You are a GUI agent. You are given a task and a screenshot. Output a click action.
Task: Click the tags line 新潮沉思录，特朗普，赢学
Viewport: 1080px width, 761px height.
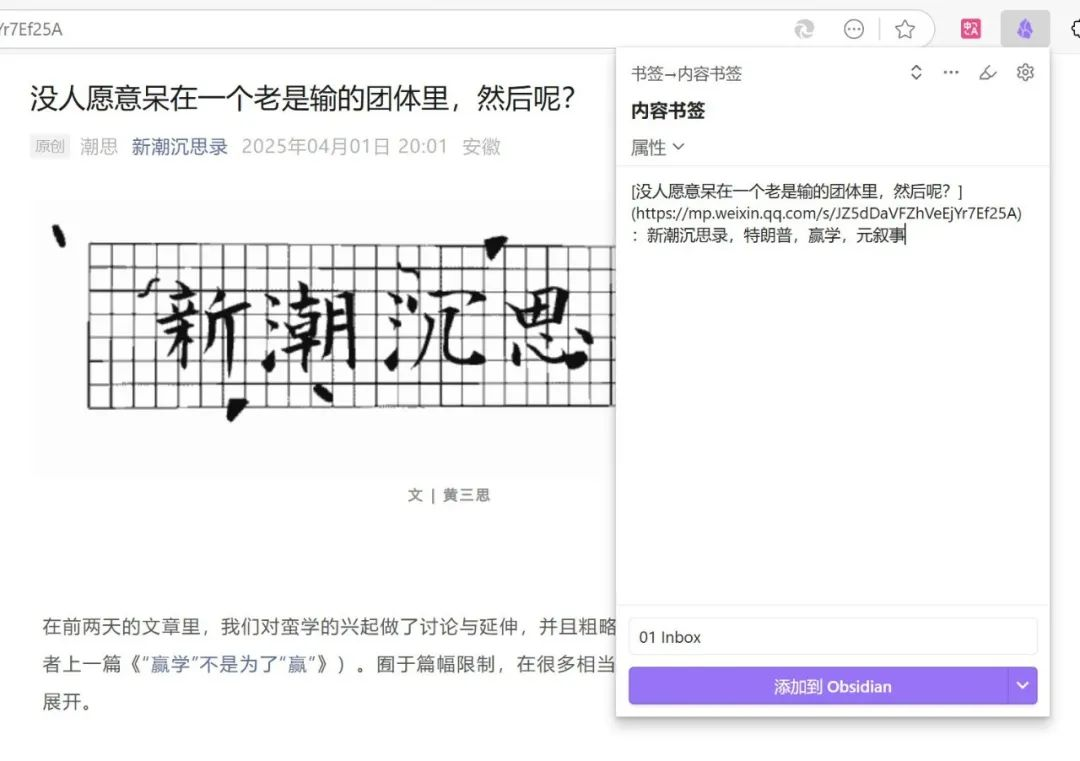point(767,236)
